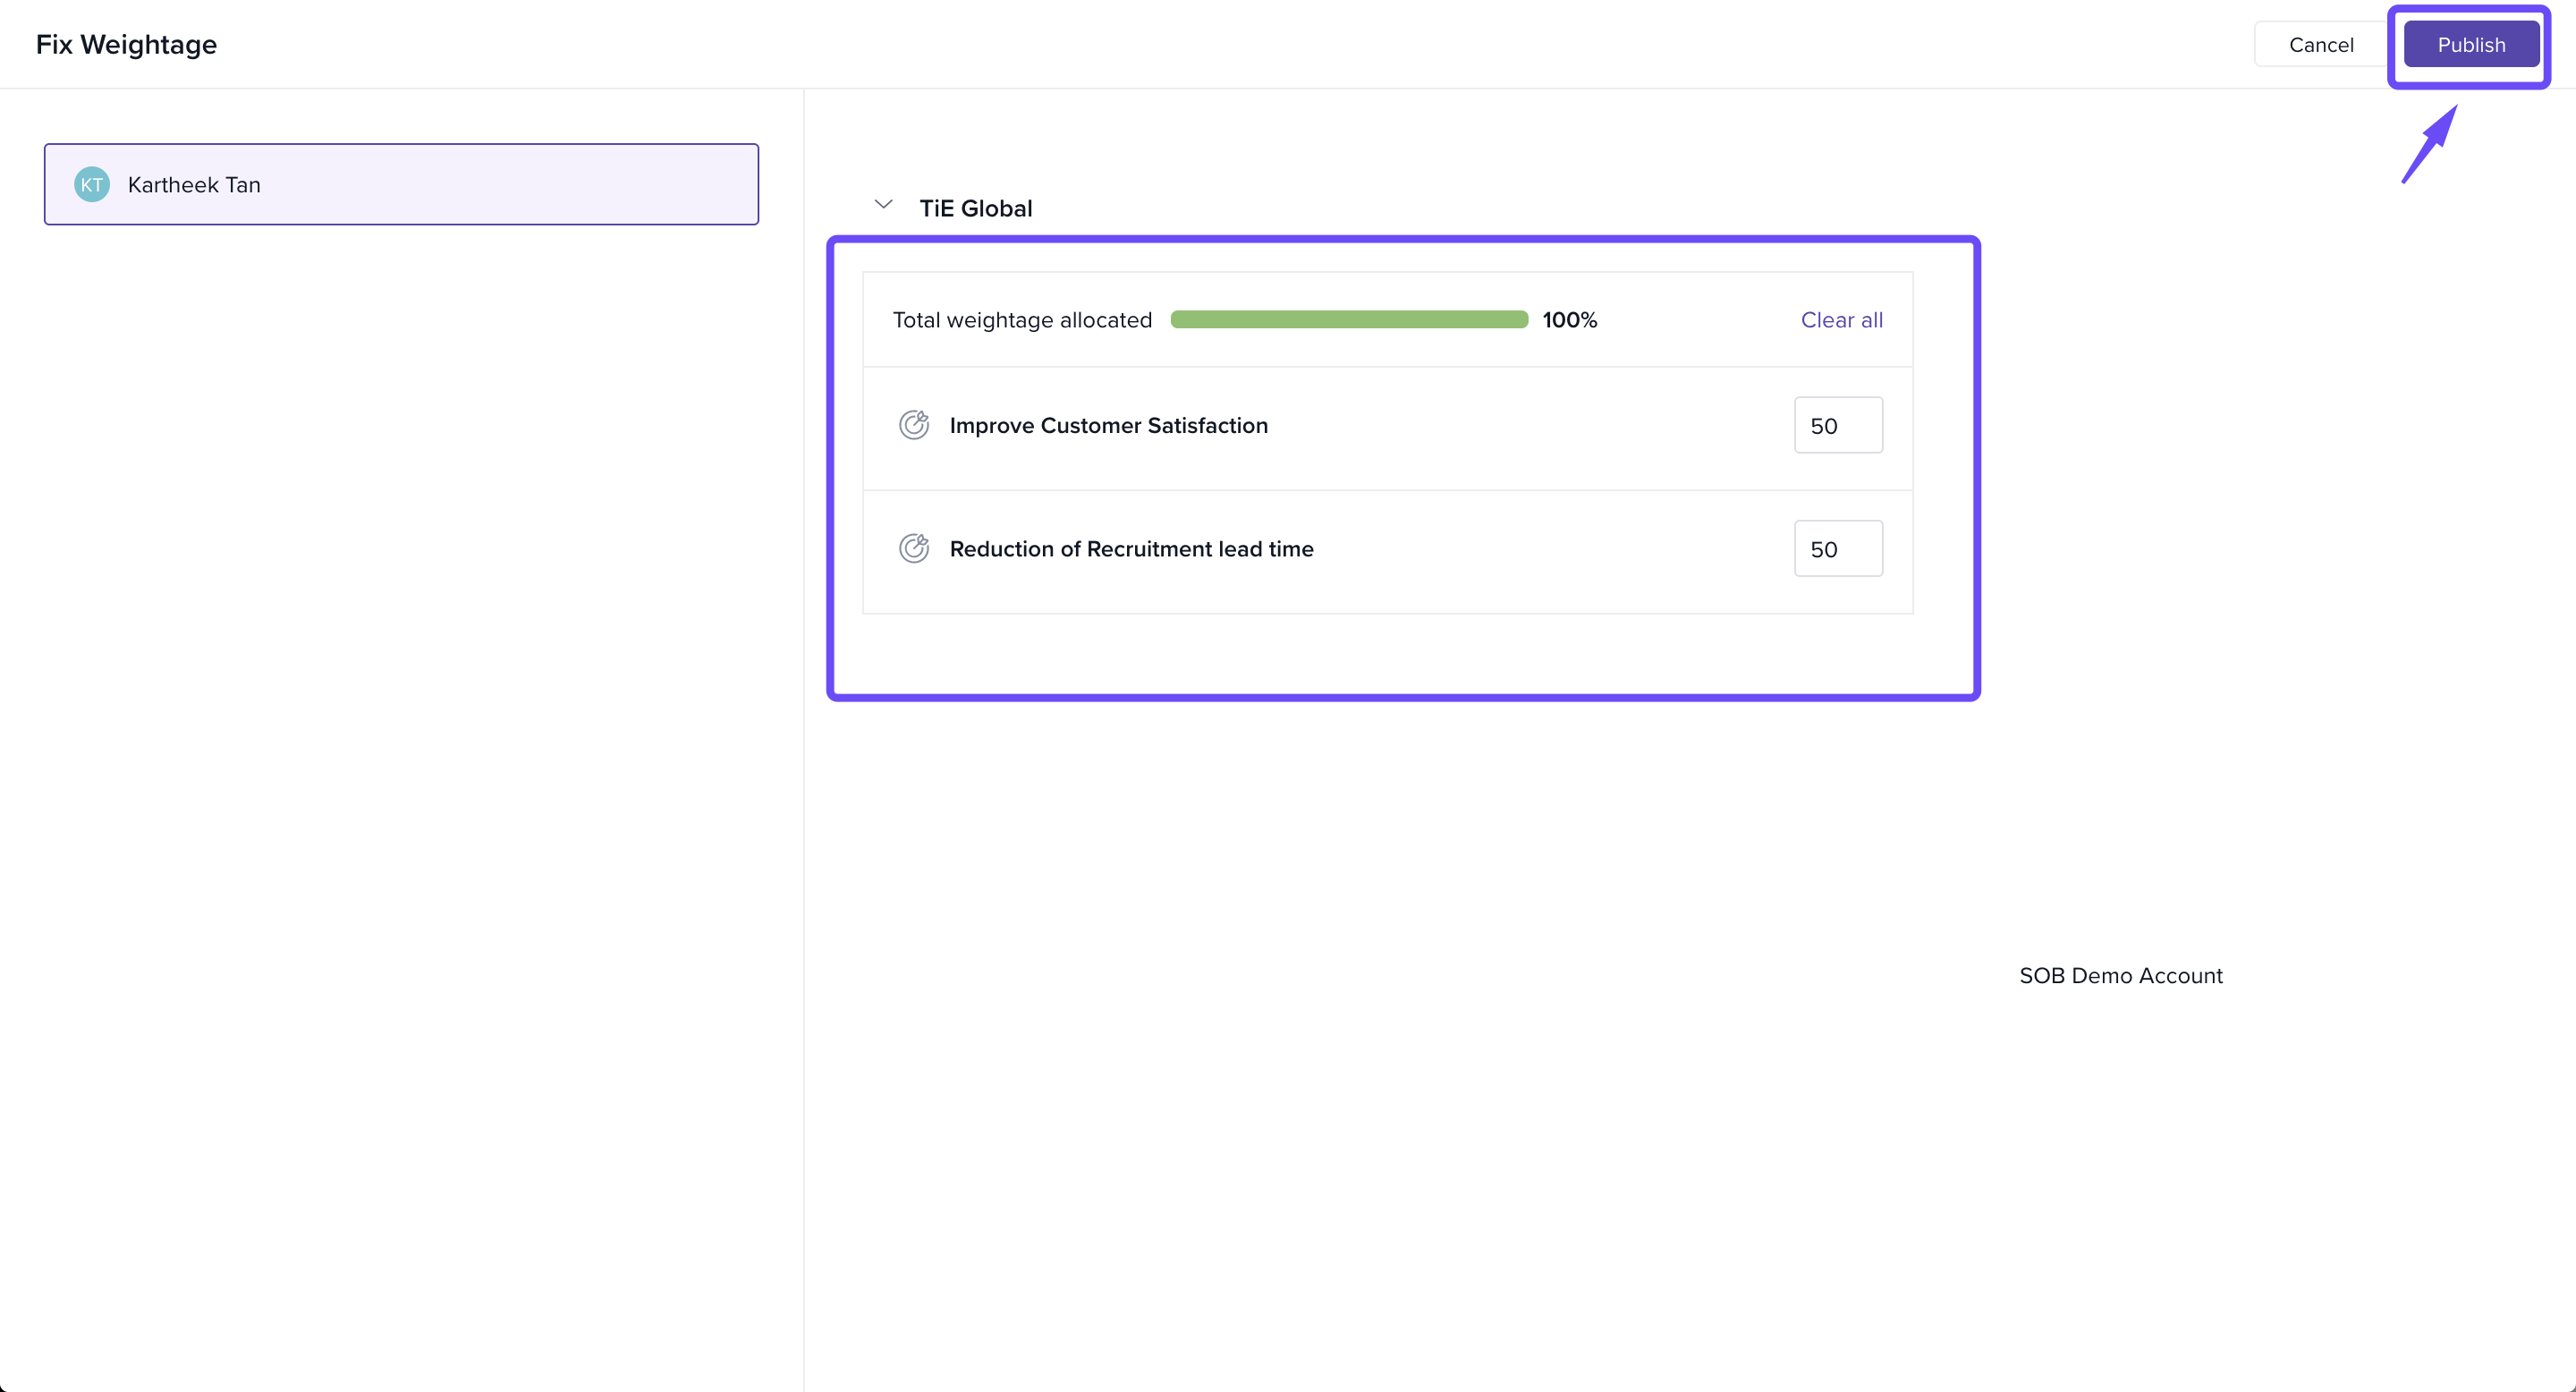
Task: Collapse the TiE Global section chevron
Action: (883, 205)
